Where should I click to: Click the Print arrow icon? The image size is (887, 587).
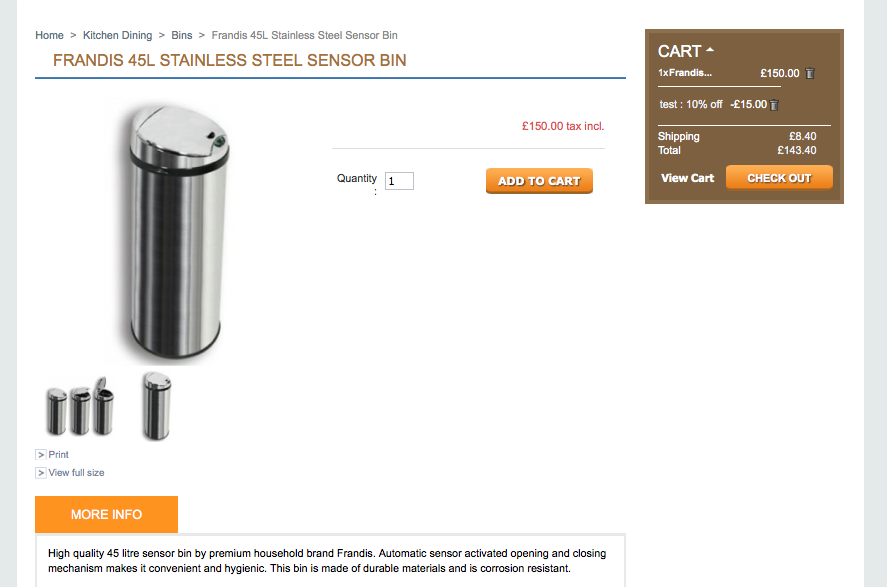tap(41, 455)
